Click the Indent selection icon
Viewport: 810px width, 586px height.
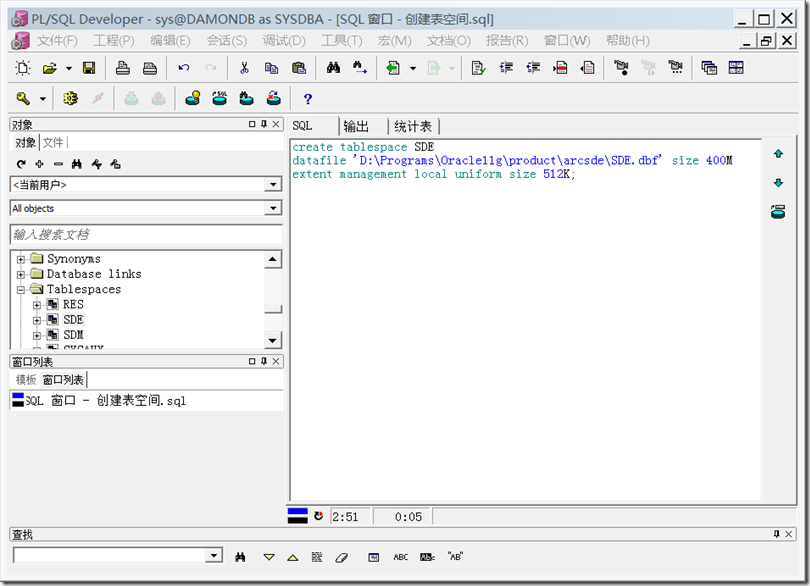click(x=506, y=68)
